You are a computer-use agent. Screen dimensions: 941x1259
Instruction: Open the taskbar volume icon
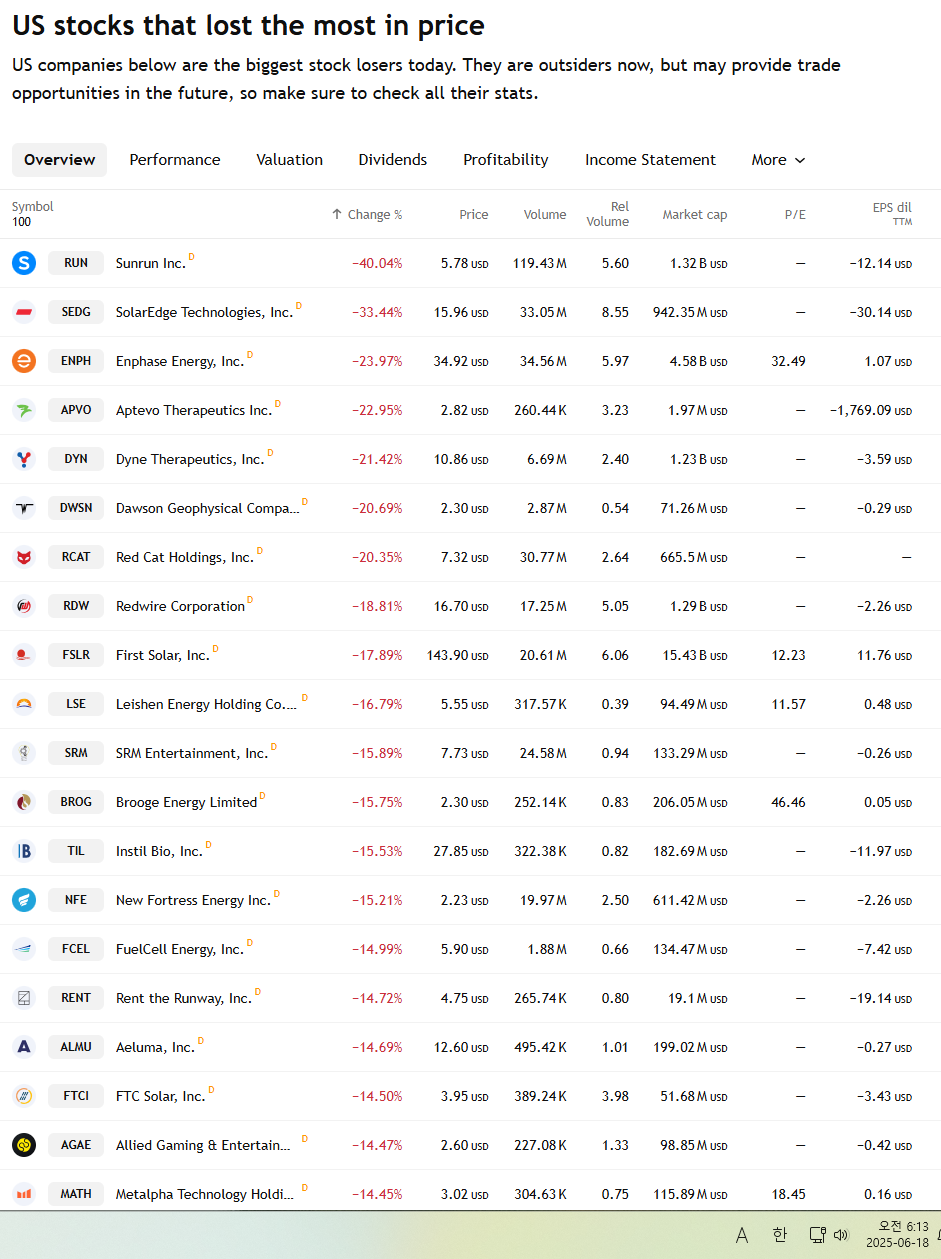point(841,1235)
